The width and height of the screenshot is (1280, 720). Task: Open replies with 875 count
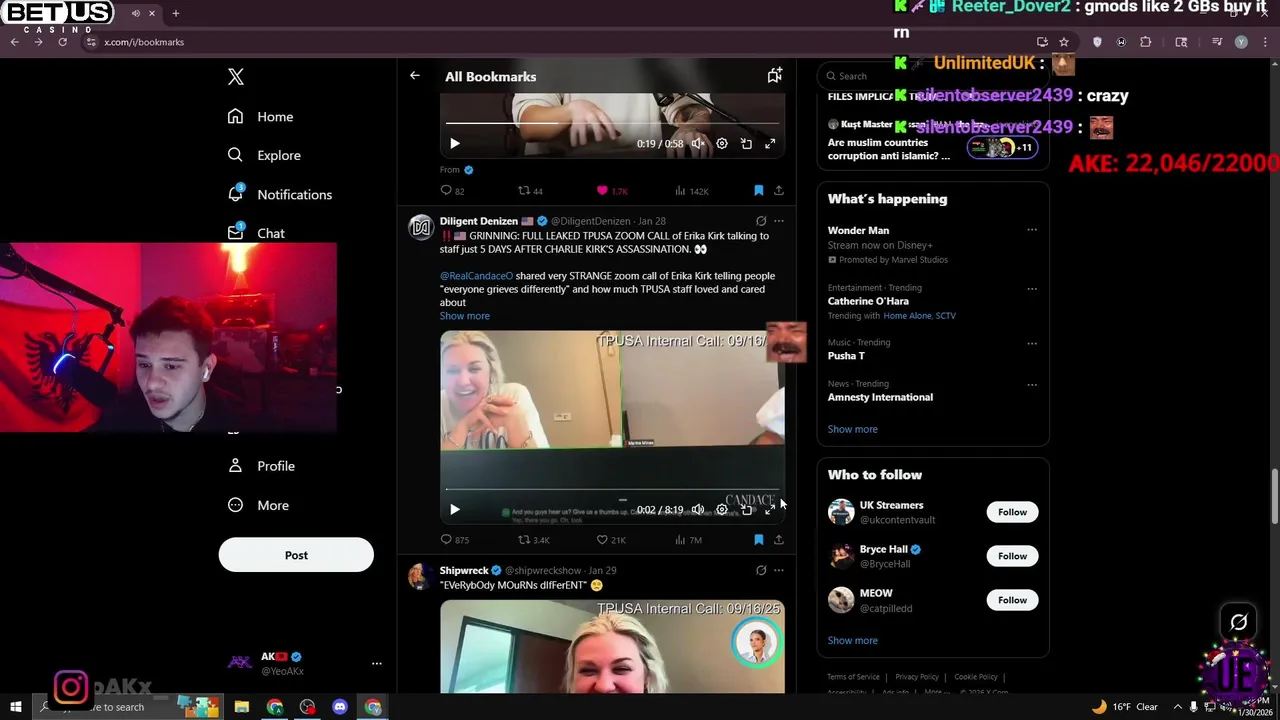(455, 540)
